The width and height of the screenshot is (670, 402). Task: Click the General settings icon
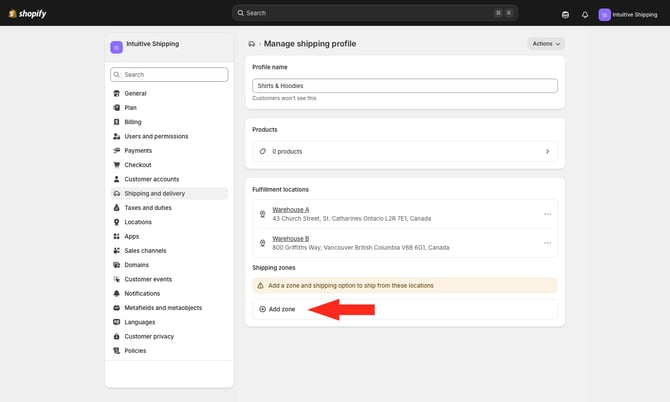[x=116, y=93]
